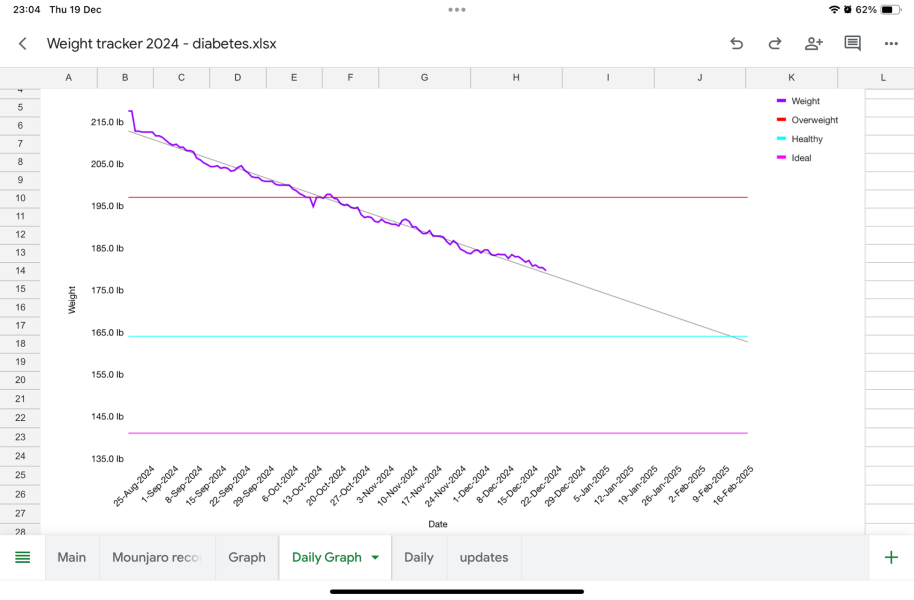Undo the last action
The height and width of the screenshot is (600, 914).
click(x=737, y=44)
